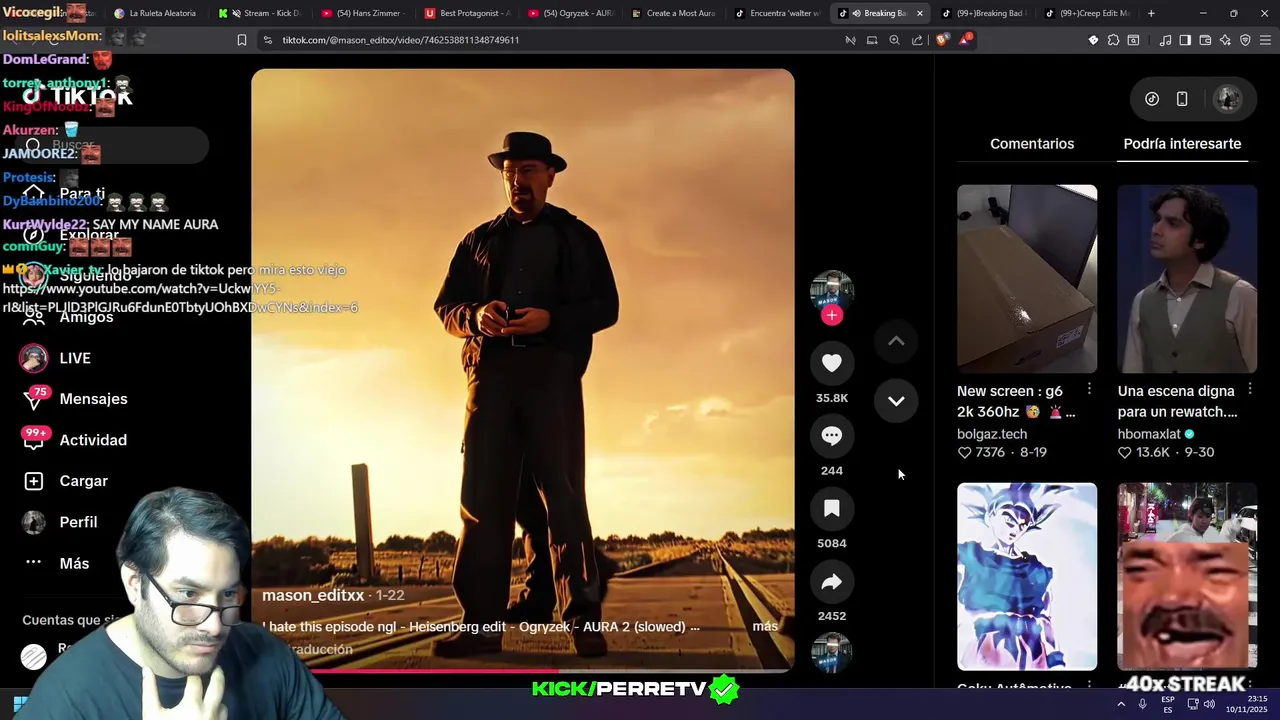Switch to La Ruleta Aleatoria tab
Screen dimensions: 1280x720
[x=155, y=13]
